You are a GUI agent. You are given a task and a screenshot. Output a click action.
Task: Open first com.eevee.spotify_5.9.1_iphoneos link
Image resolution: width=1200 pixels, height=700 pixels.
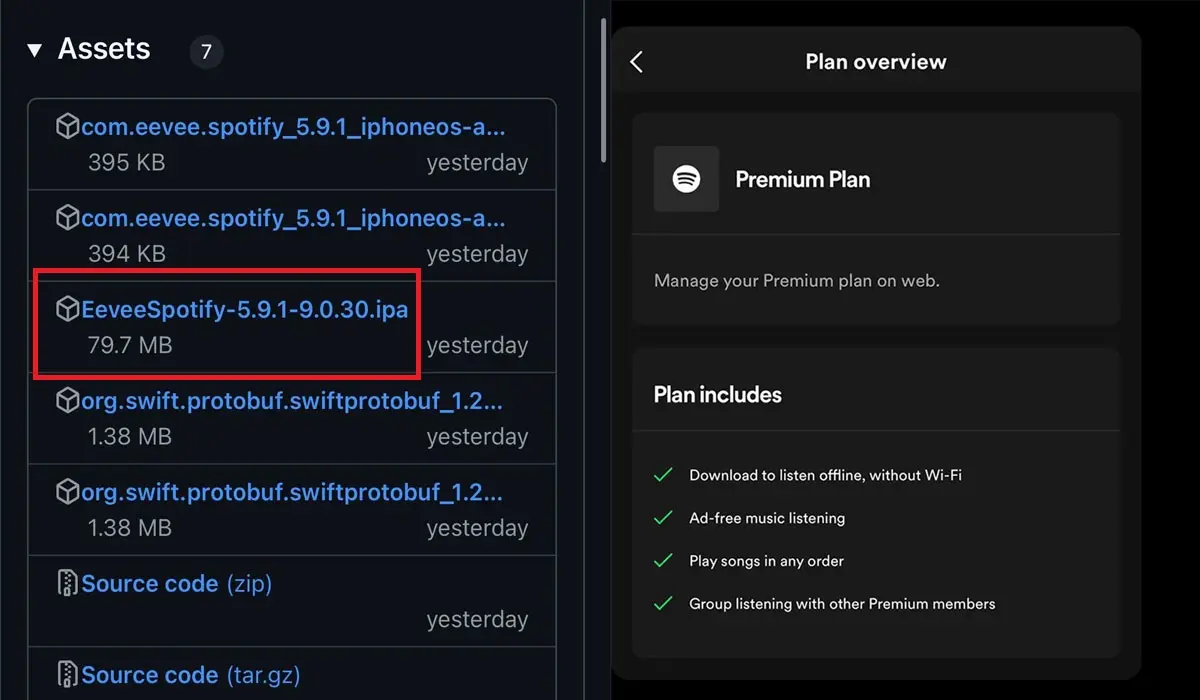[293, 127]
